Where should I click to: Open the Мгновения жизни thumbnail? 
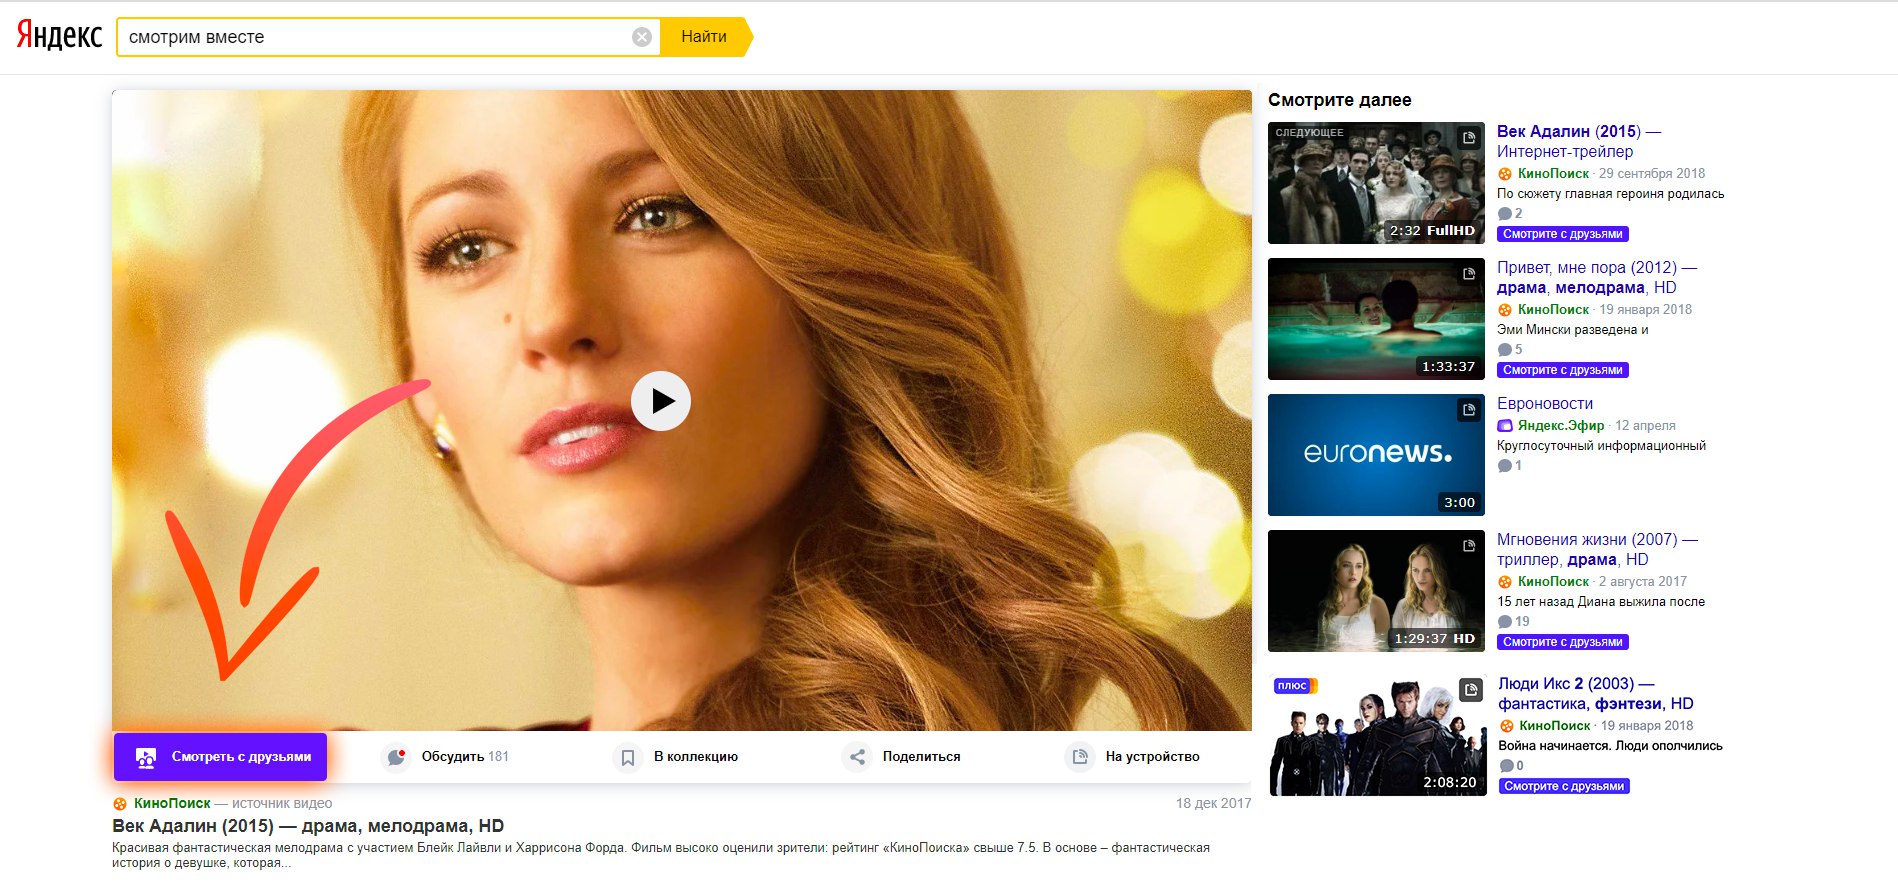click(x=1376, y=591)
